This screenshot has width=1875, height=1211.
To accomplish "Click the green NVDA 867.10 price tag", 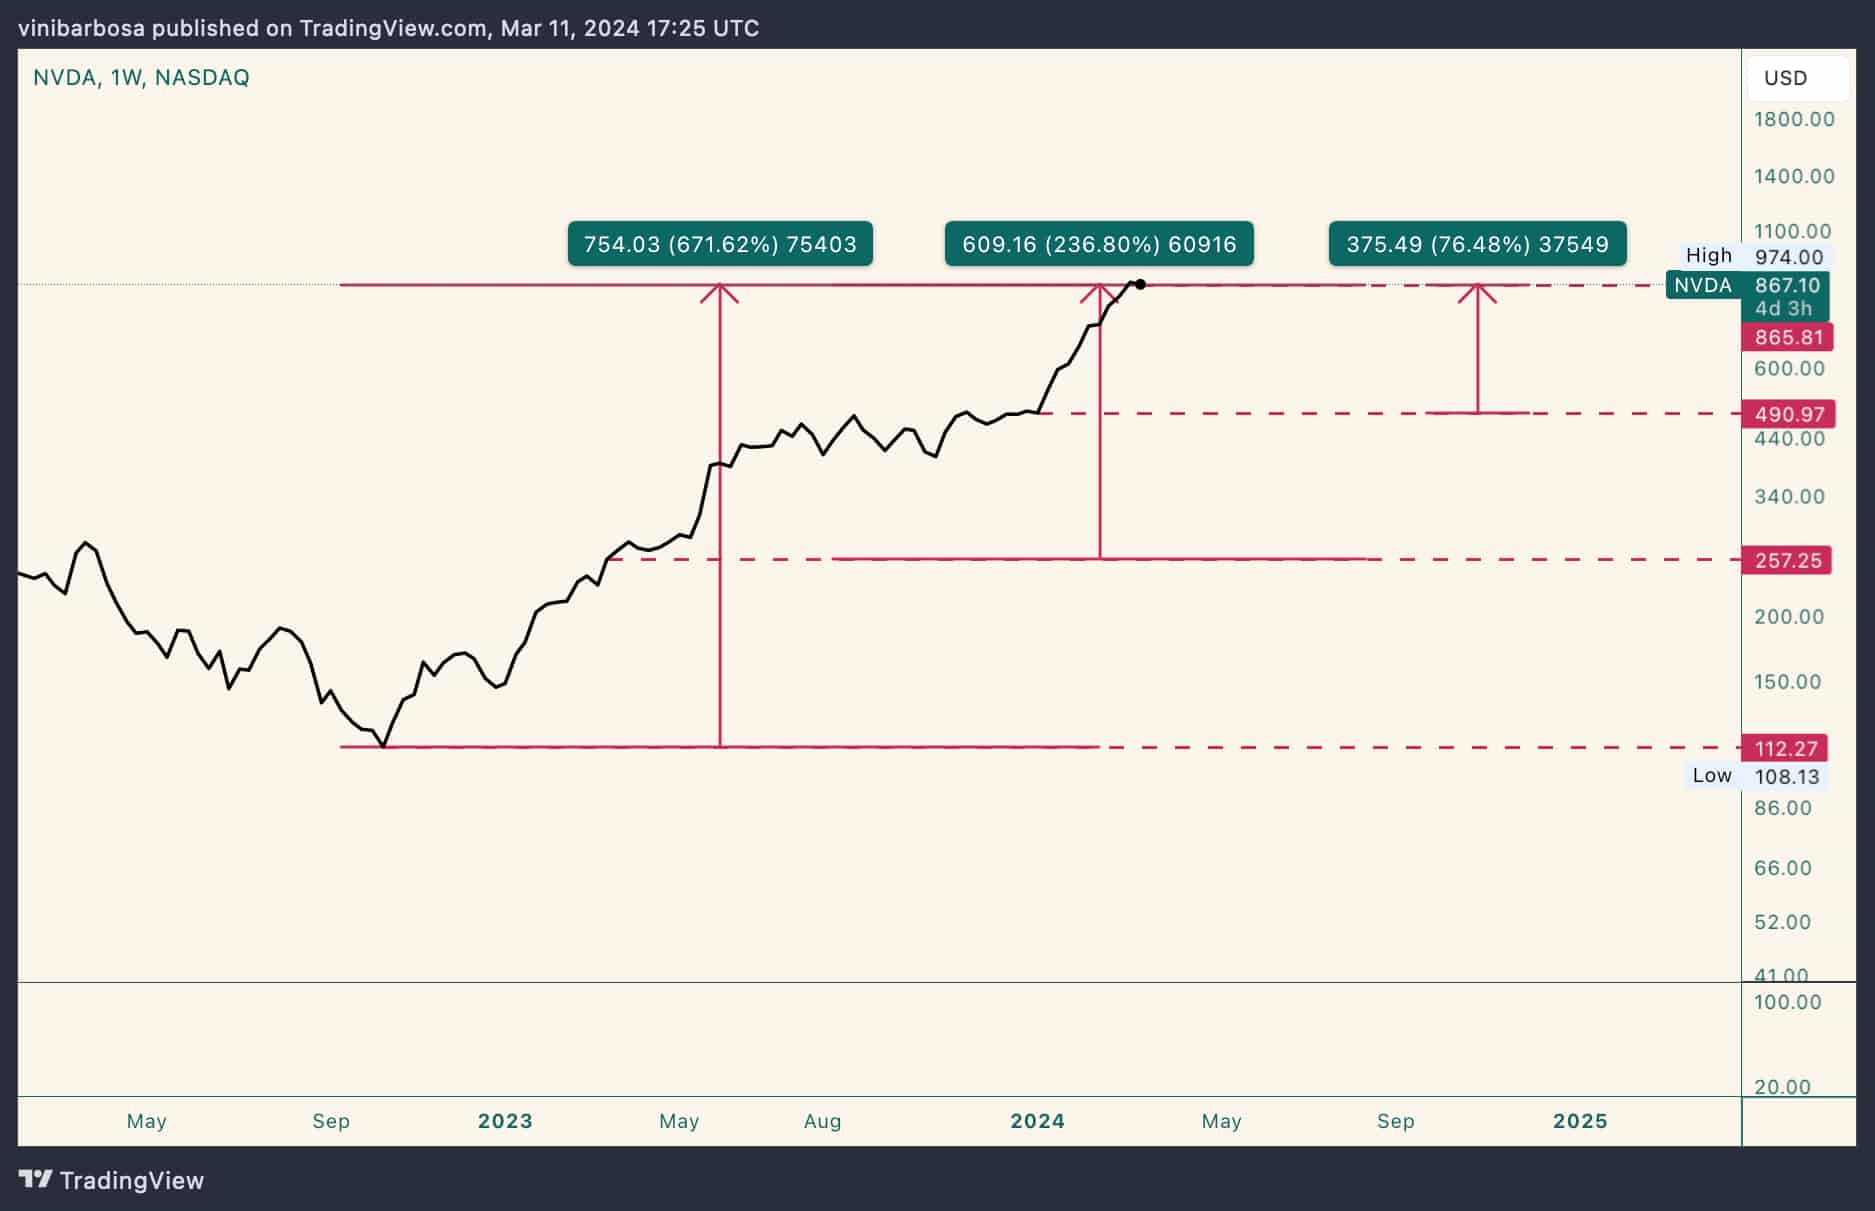I will 1748,286.
